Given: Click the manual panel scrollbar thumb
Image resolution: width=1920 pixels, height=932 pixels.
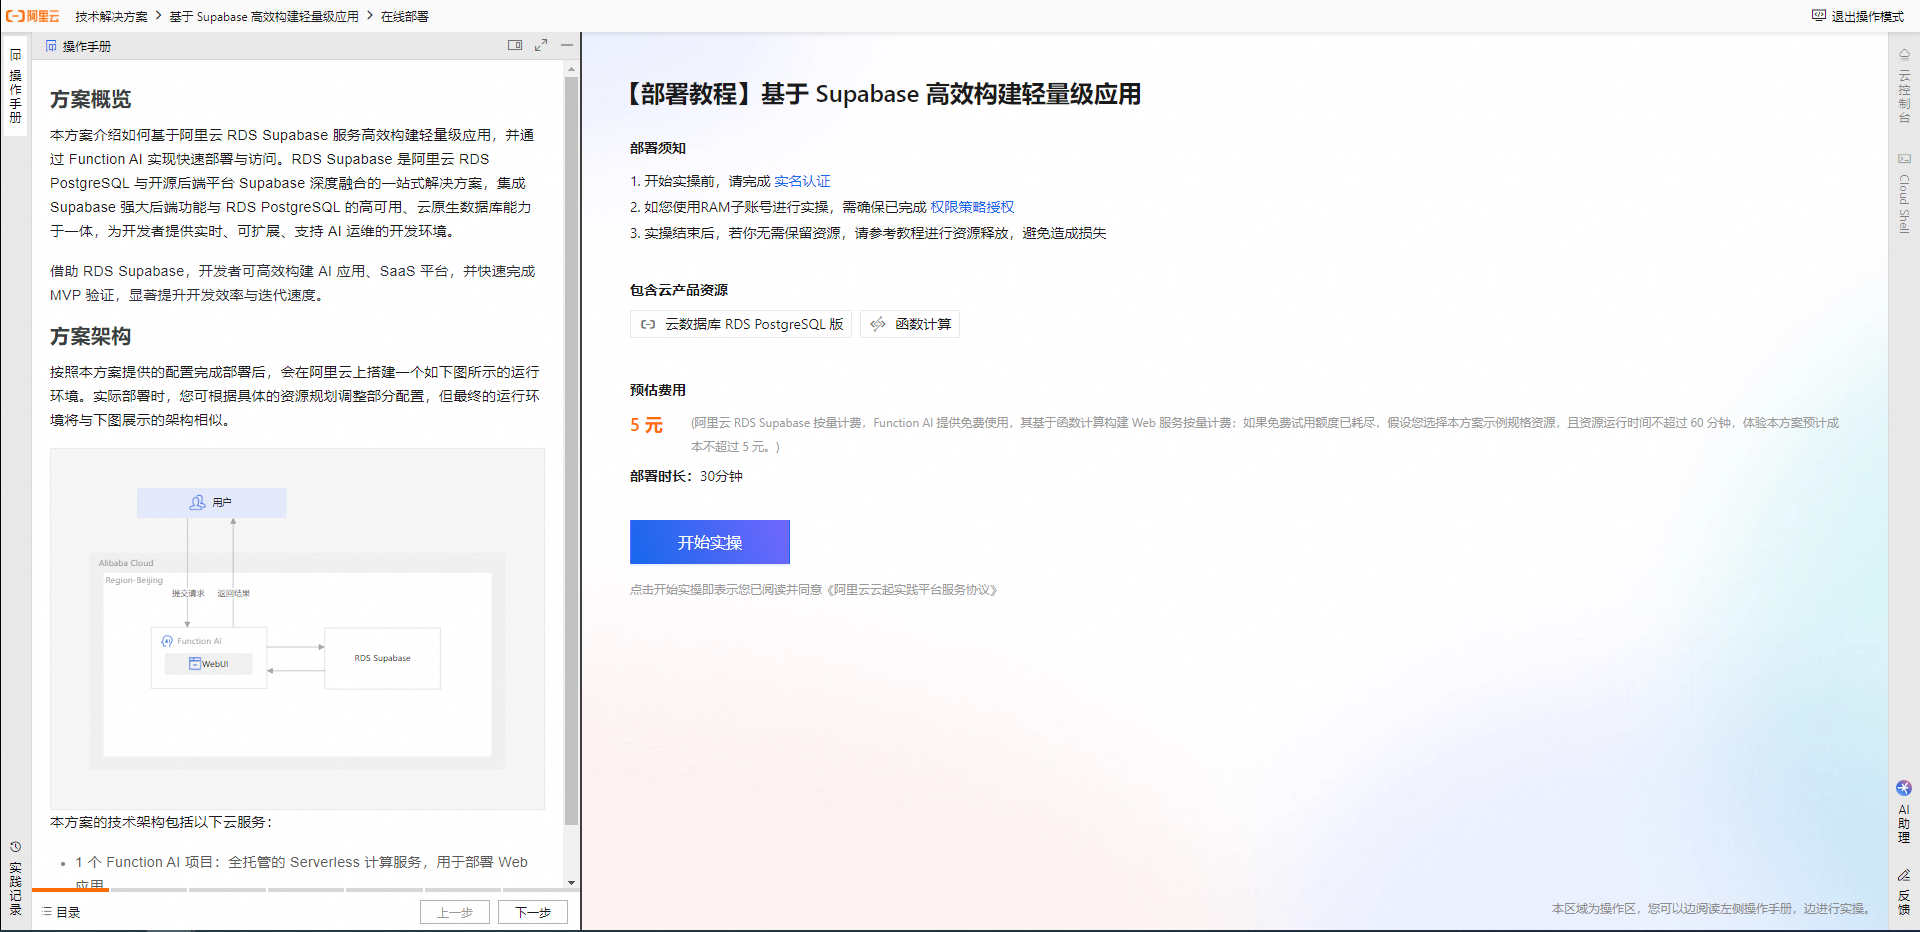Looking at the screenshot, I should pos(571,450).
